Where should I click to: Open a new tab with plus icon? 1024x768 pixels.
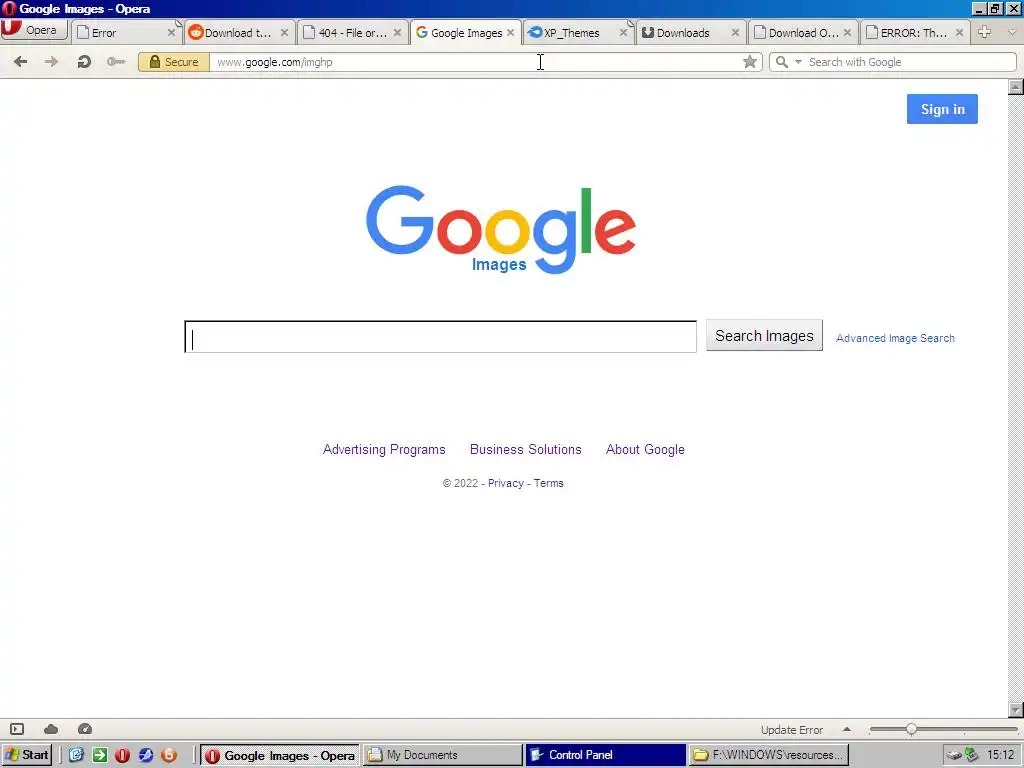985,32
